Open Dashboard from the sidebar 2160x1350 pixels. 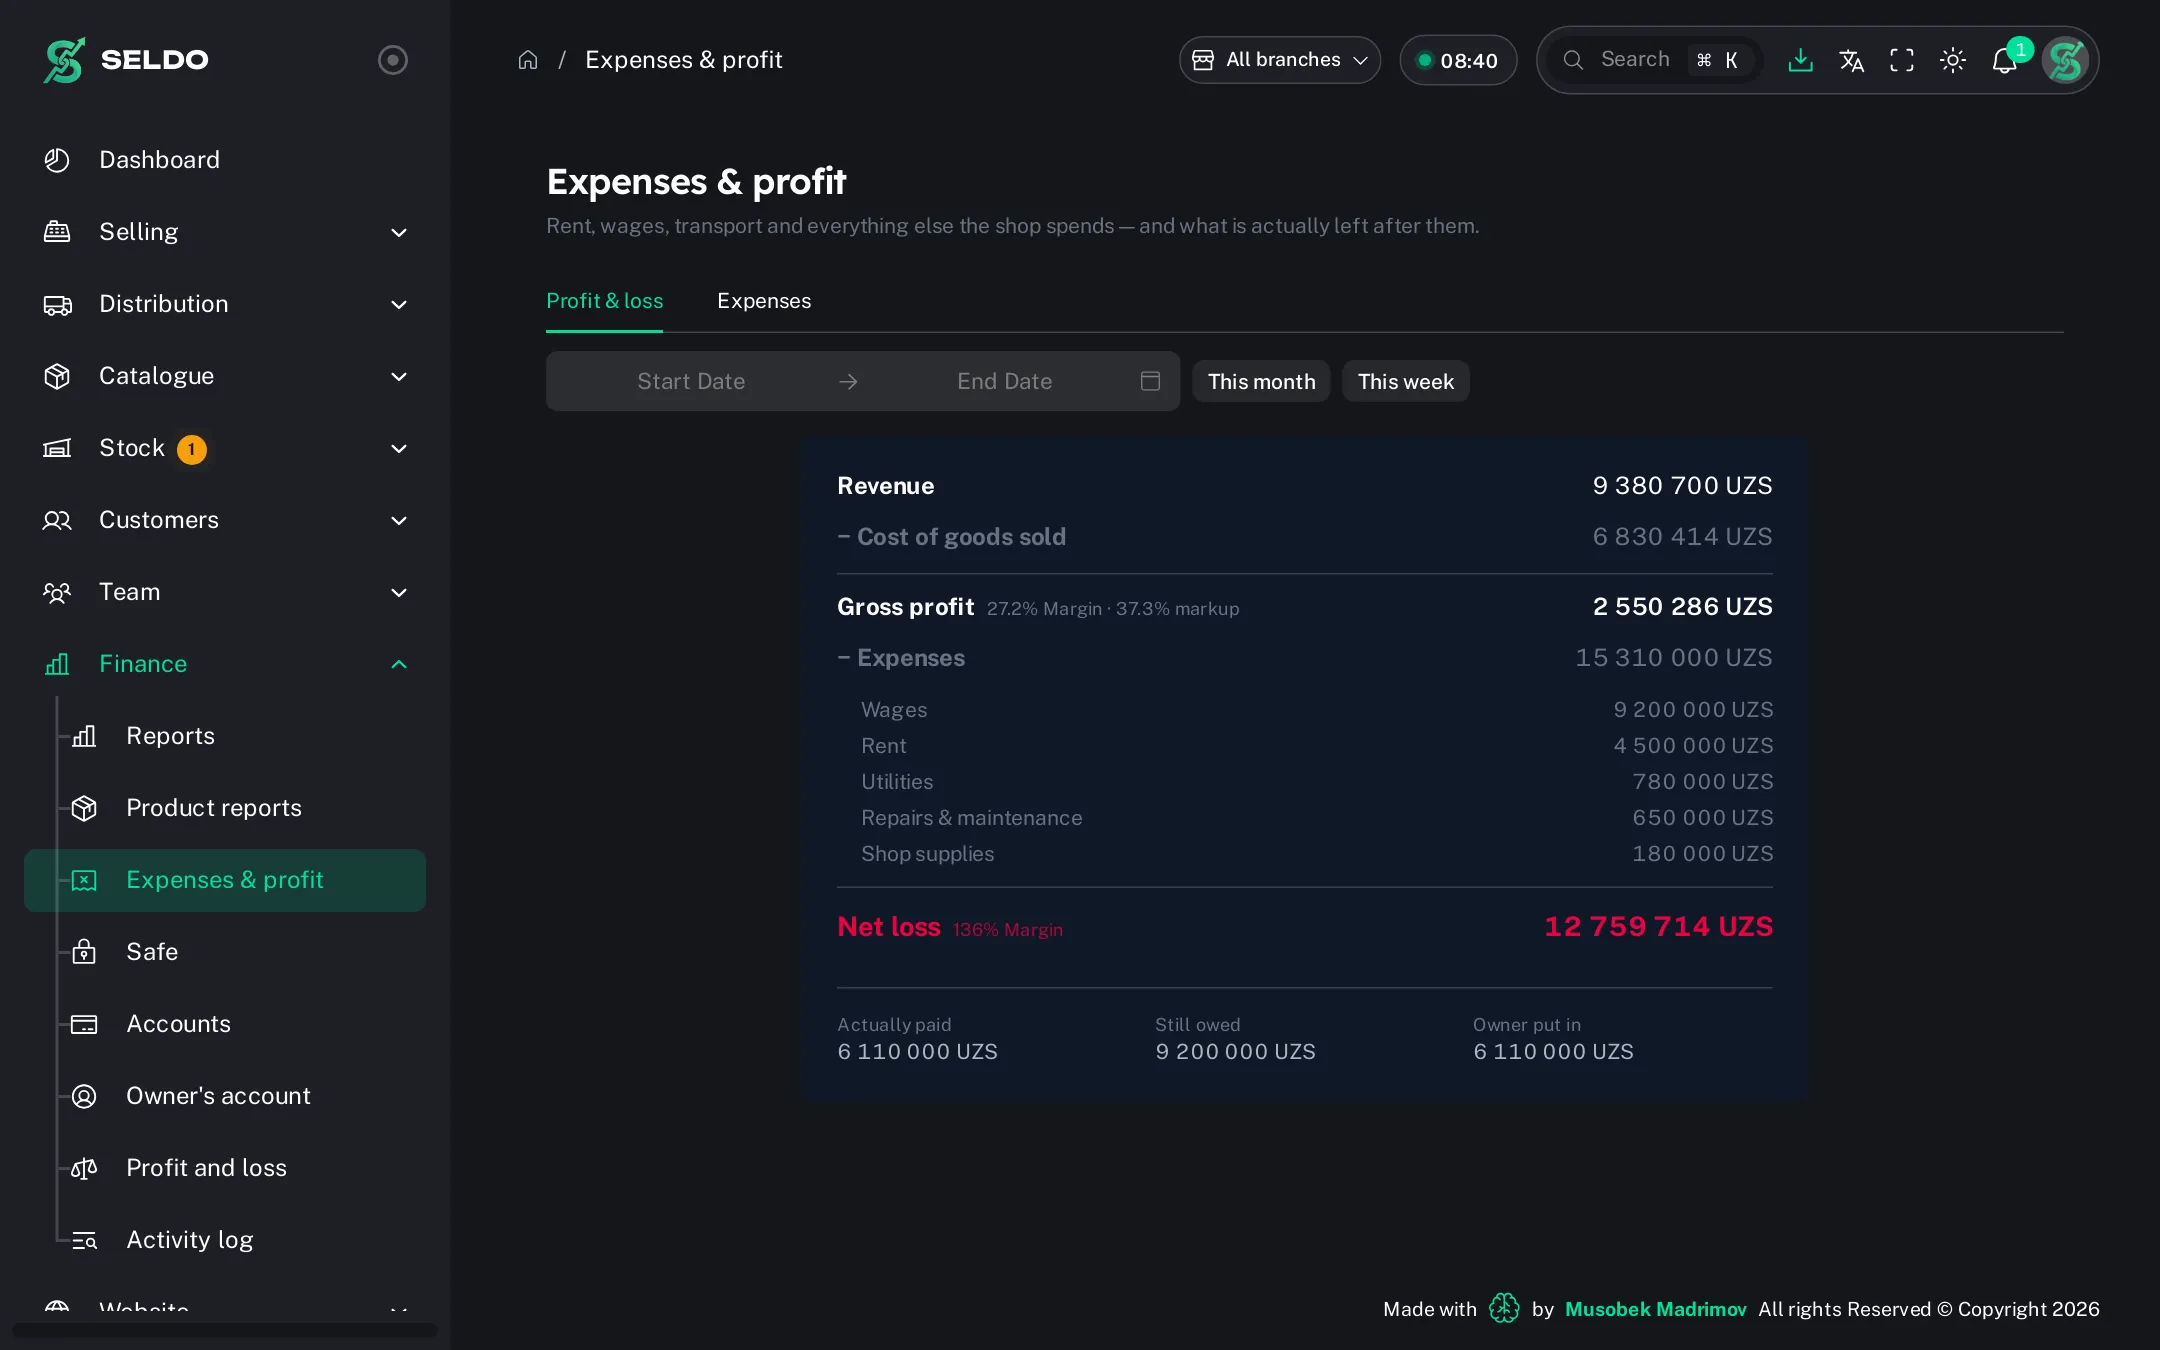(x=225, y=160)
